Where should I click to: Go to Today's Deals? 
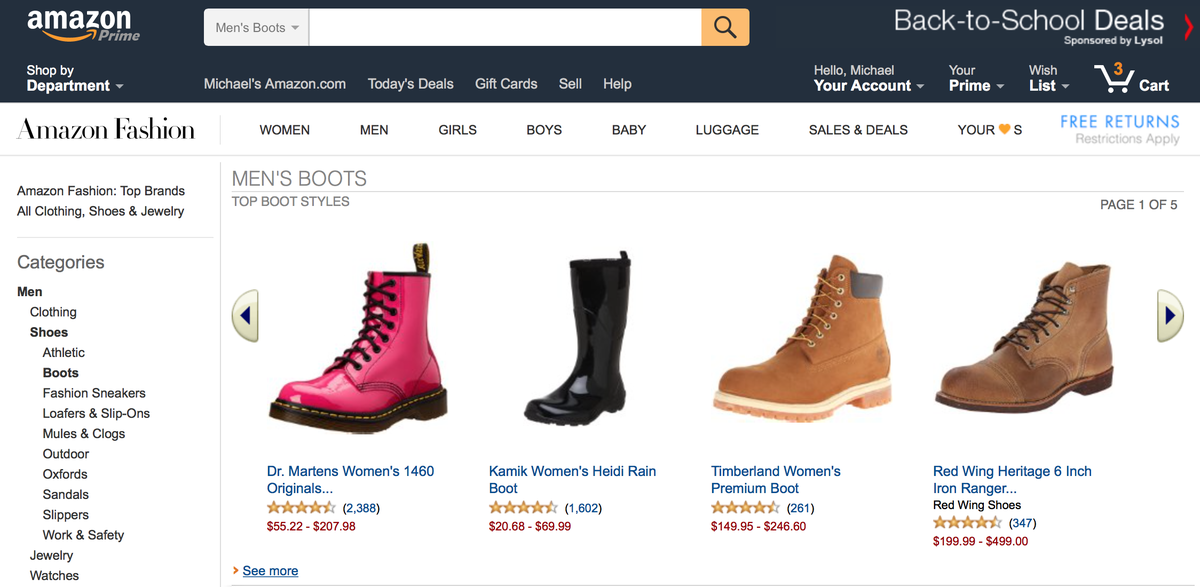(x=410, y=84)
